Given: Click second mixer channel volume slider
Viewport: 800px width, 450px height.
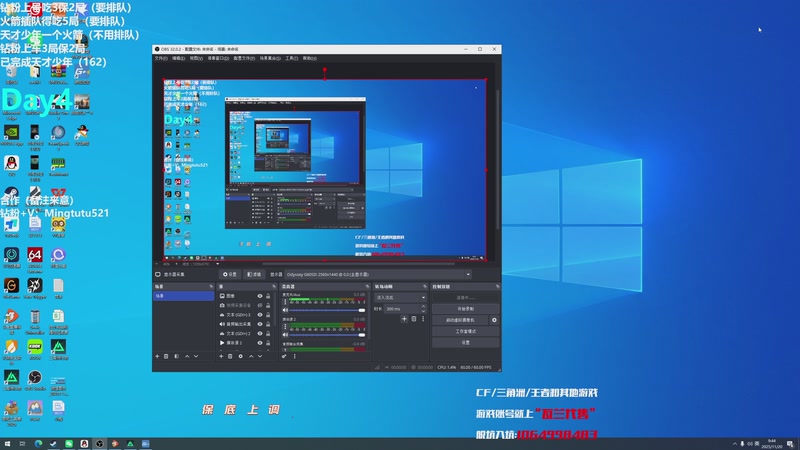Looking at the screenshot, I should click(328, 335).
